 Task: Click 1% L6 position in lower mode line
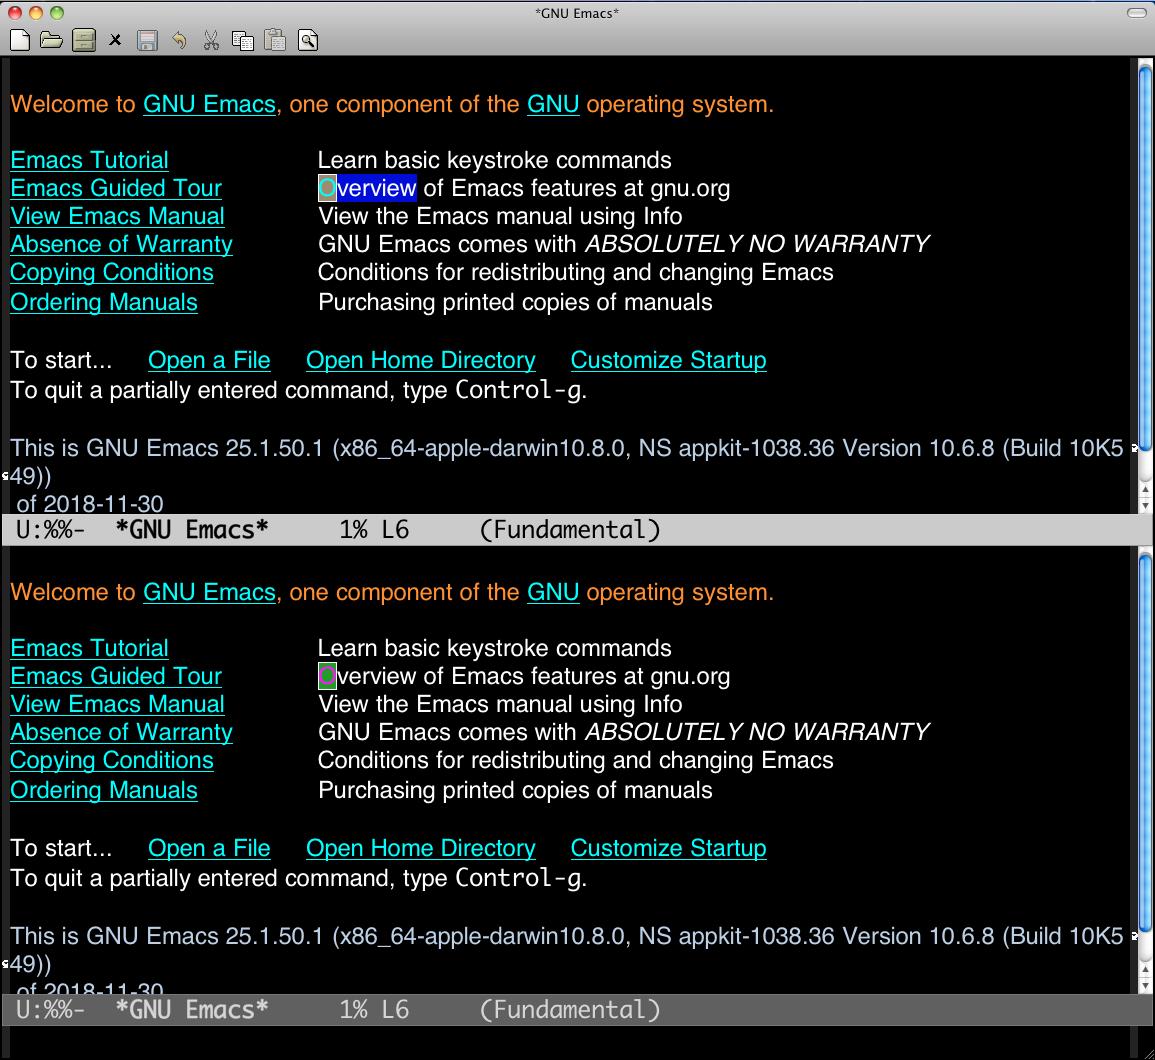(373, 1010)
